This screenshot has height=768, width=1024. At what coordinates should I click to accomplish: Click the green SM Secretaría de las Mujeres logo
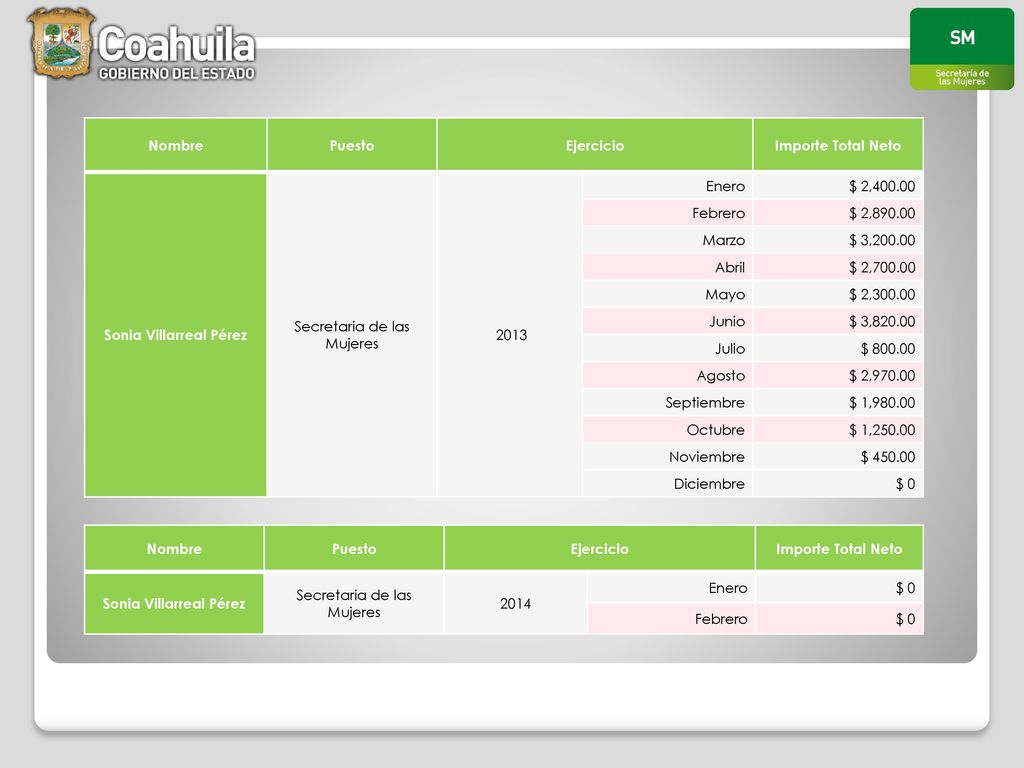(961, 49)
